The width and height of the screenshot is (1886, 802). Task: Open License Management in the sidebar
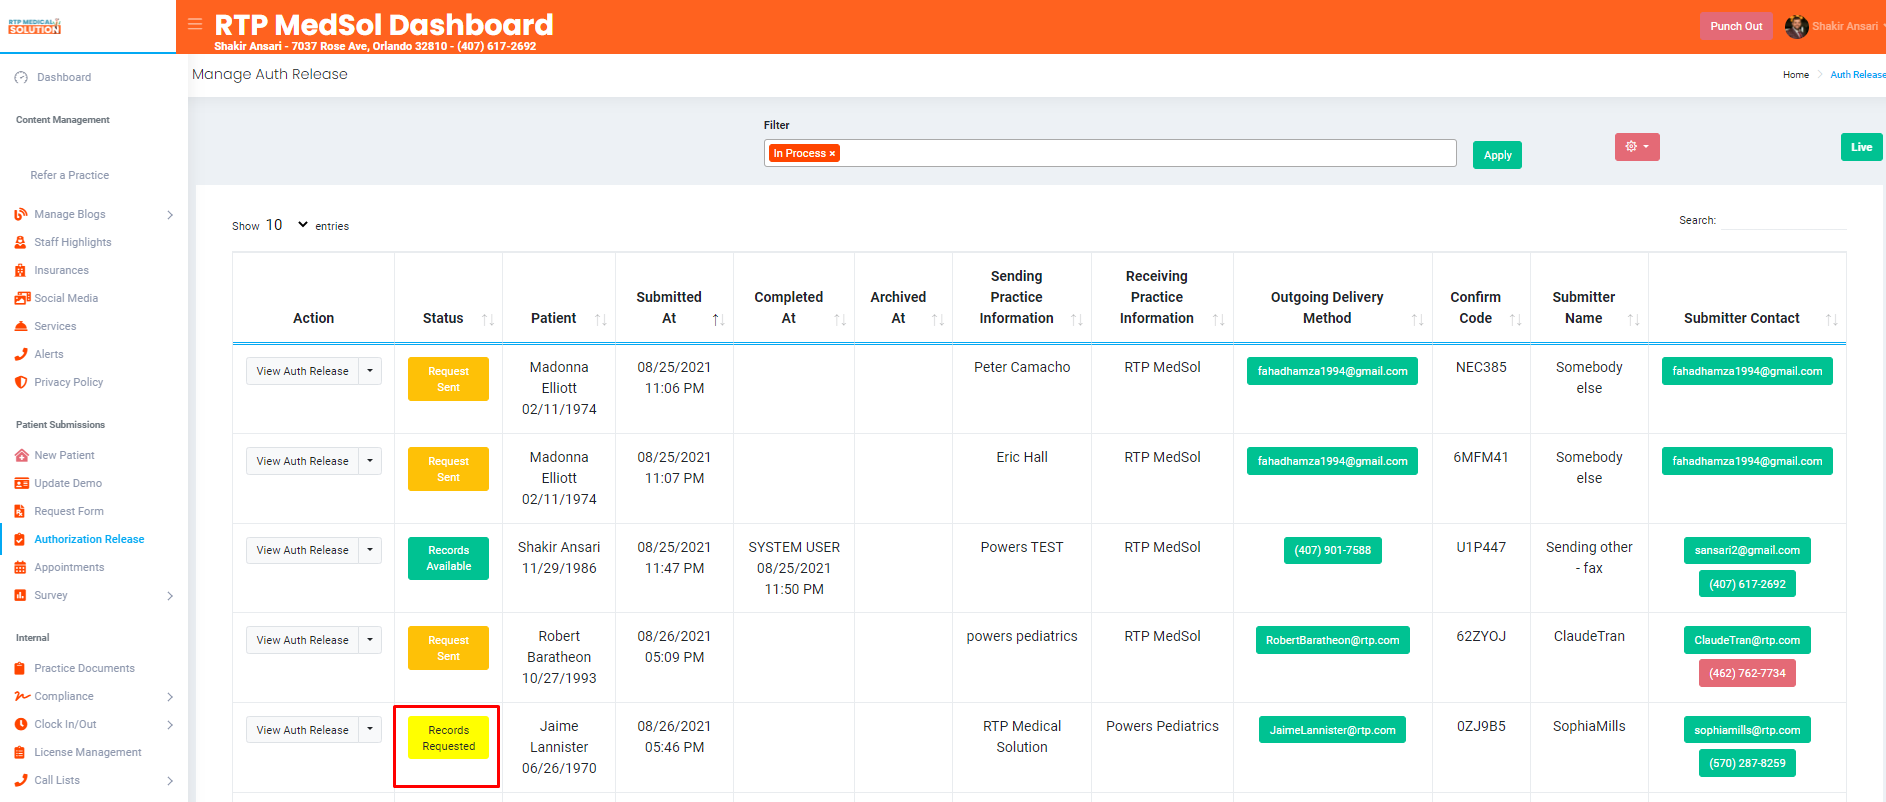[88, 752]
